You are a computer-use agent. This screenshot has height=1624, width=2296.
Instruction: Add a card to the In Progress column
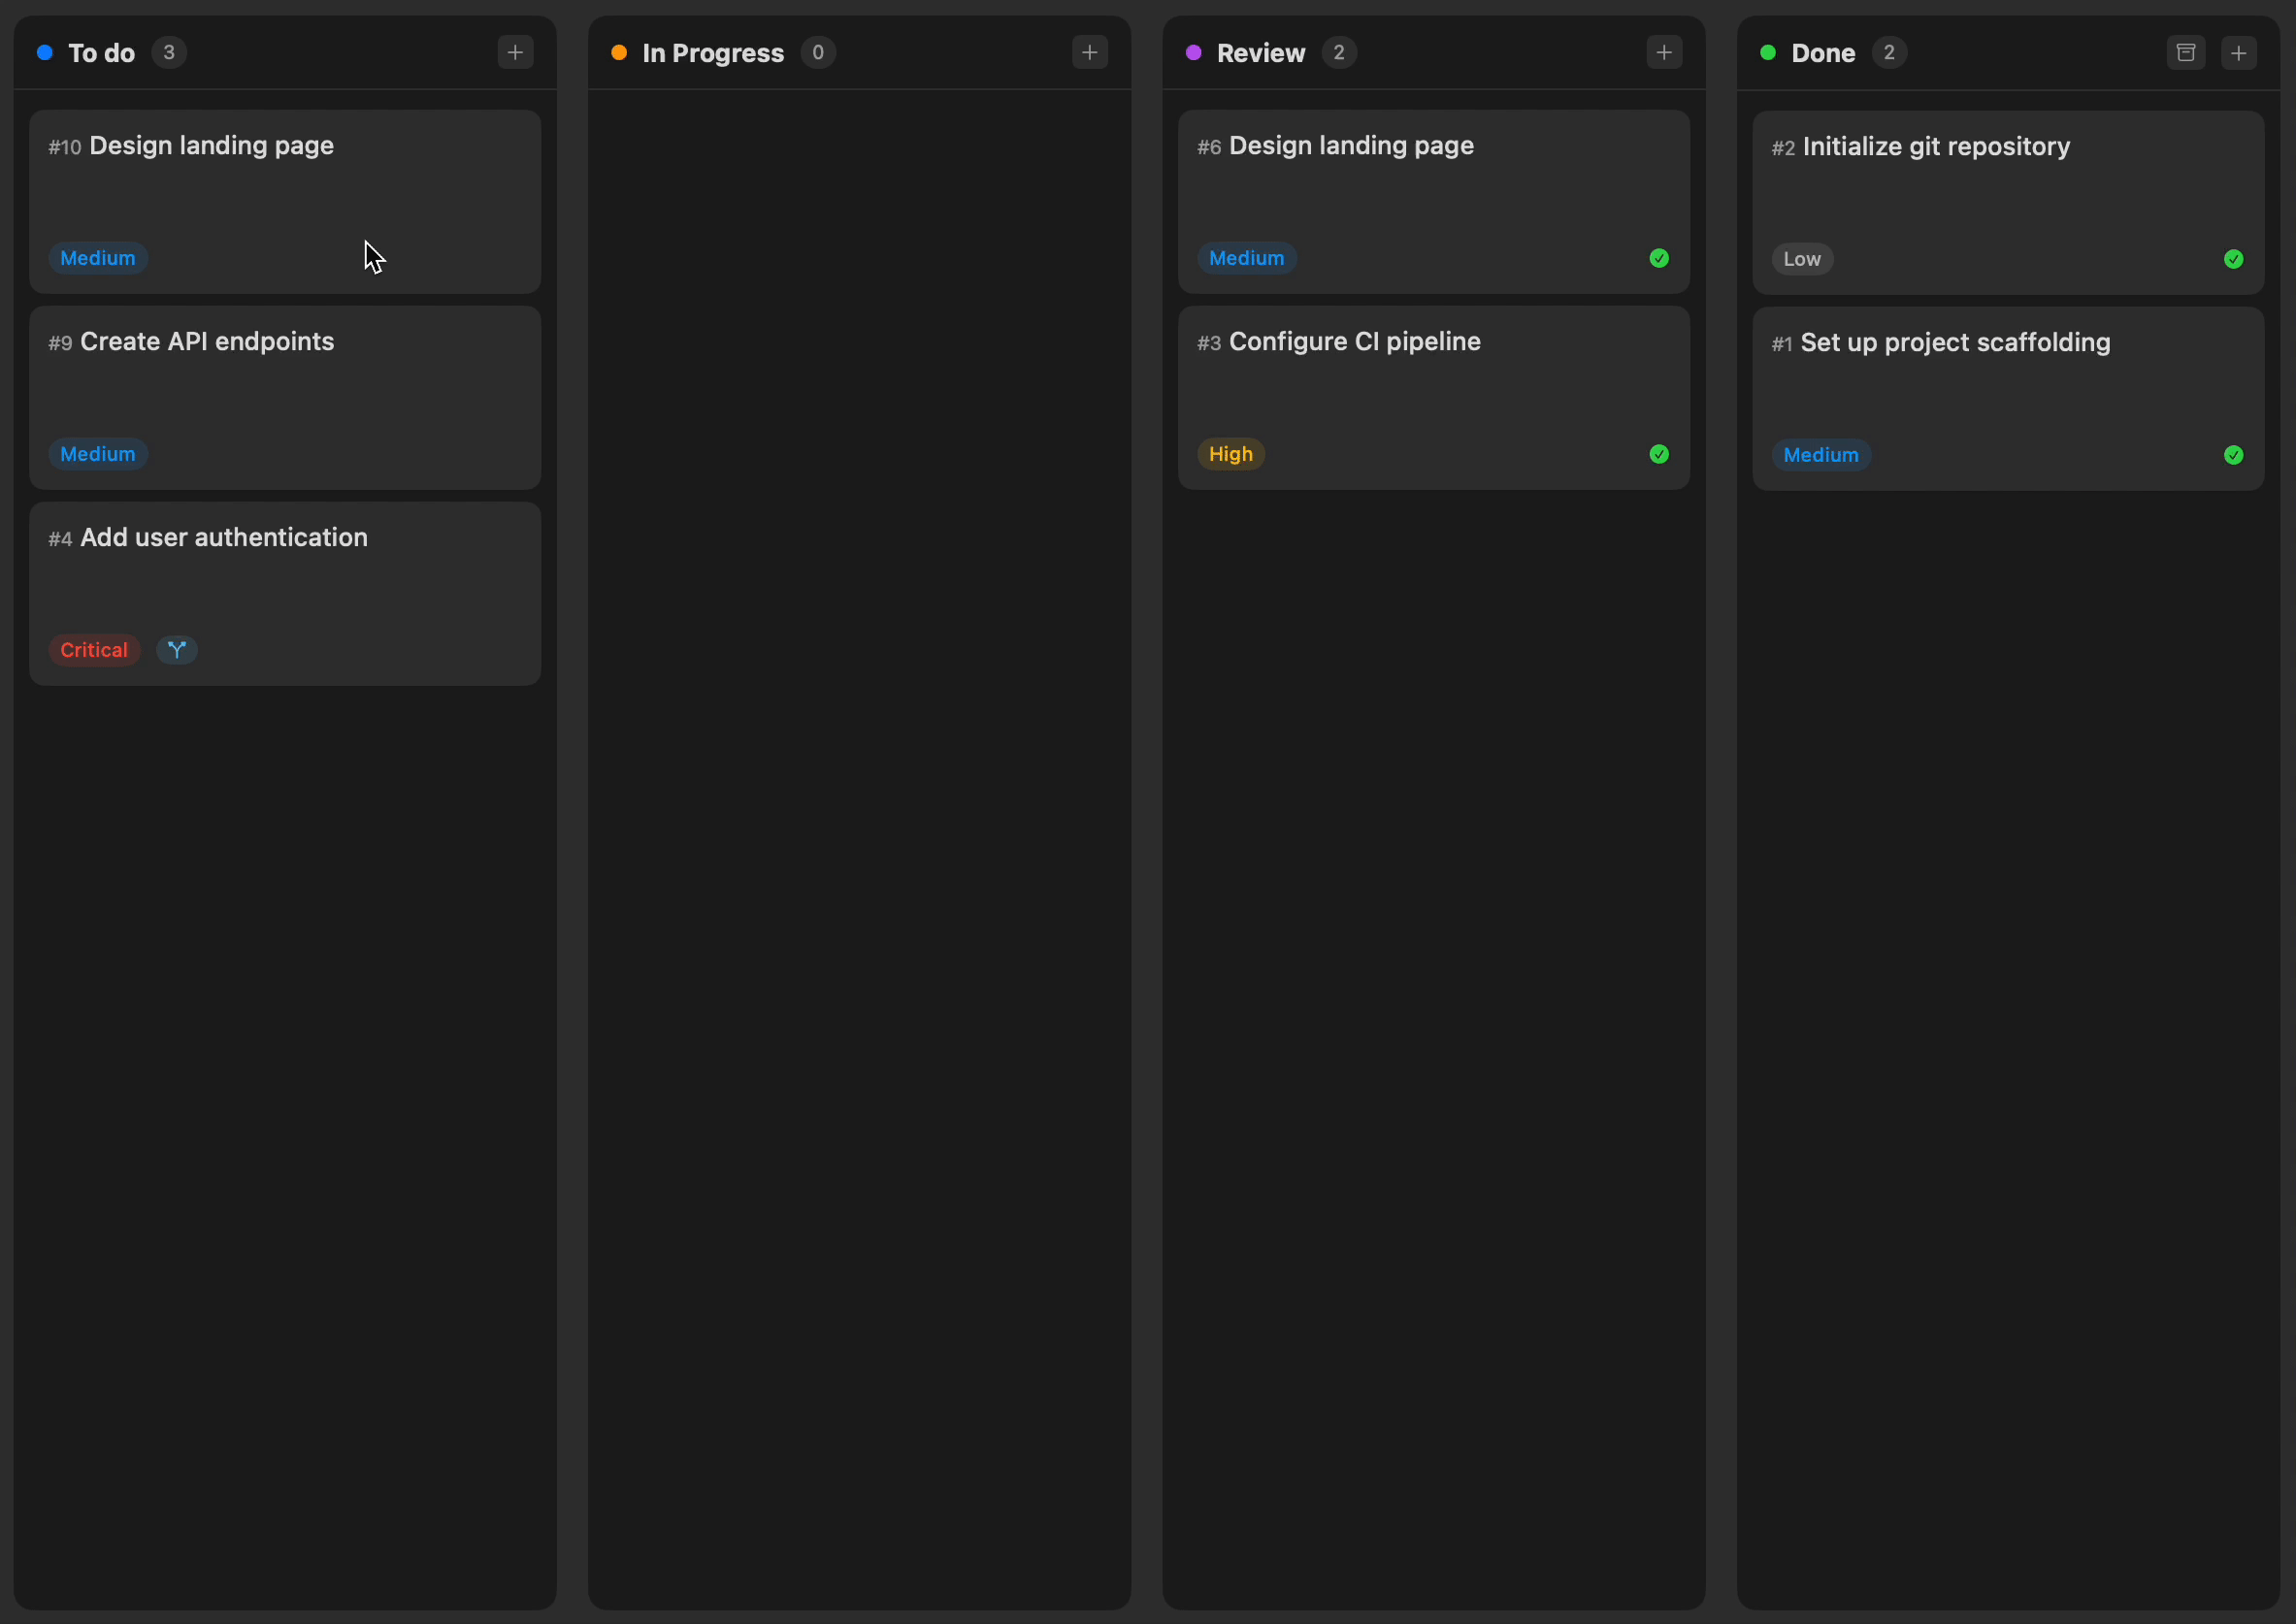coord(1090,52)
